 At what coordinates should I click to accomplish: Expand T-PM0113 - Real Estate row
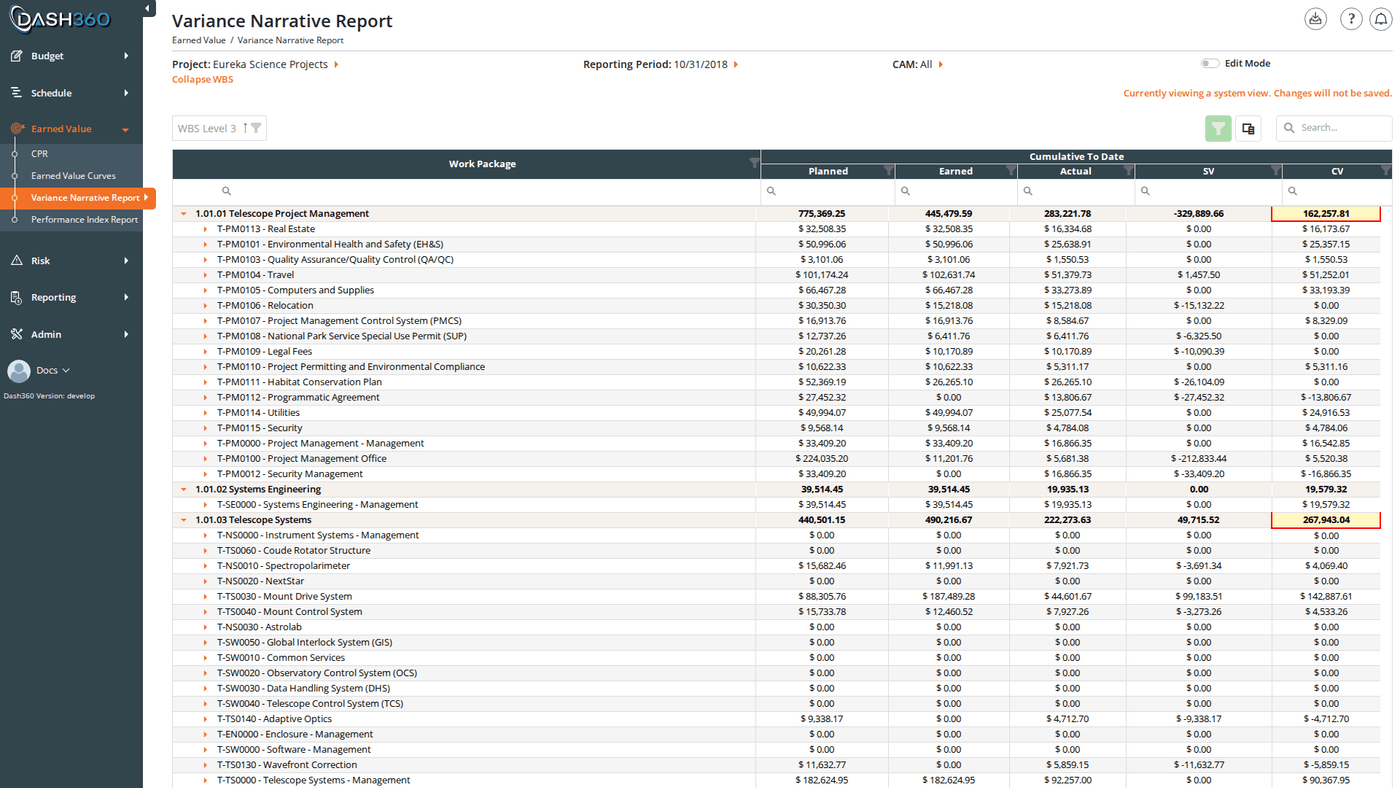click(205, 229)
